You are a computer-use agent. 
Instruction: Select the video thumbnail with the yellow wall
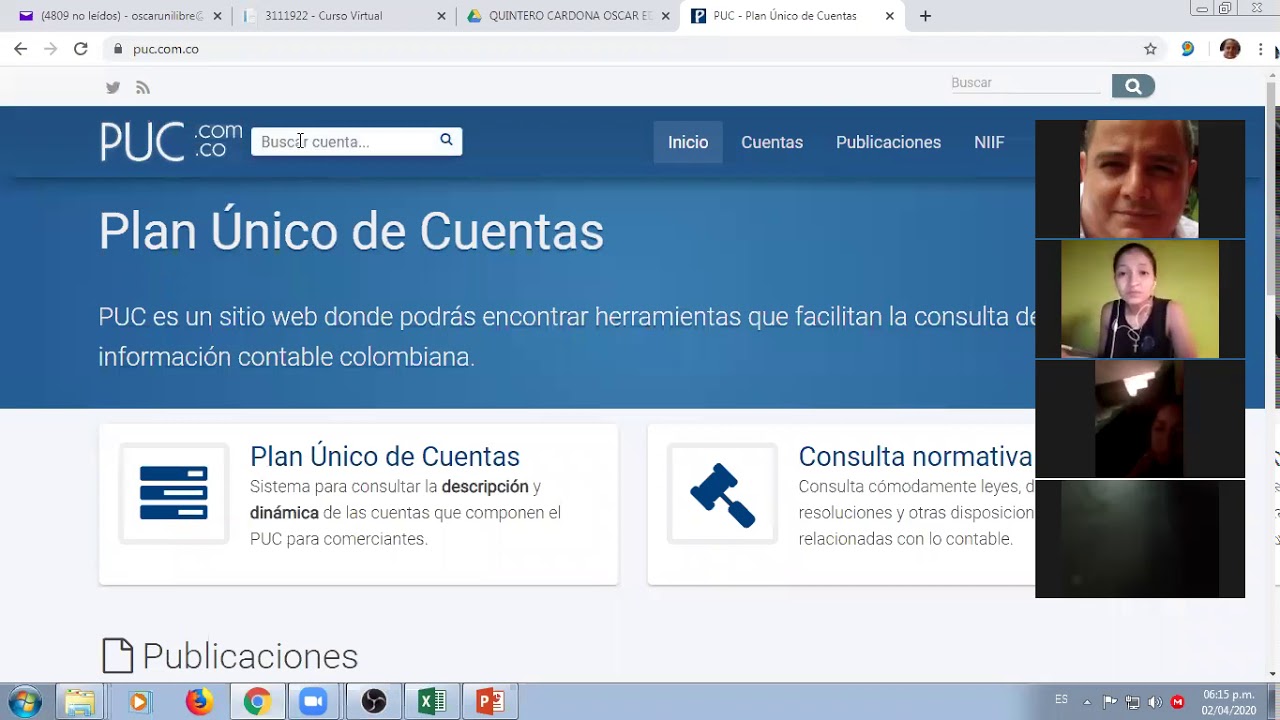[x=1140, y=299]
